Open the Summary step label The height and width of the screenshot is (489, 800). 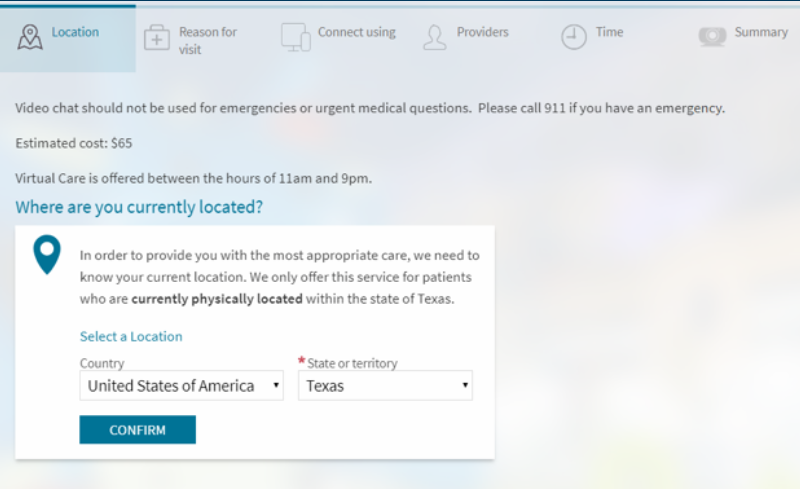(x=761, y=32)
